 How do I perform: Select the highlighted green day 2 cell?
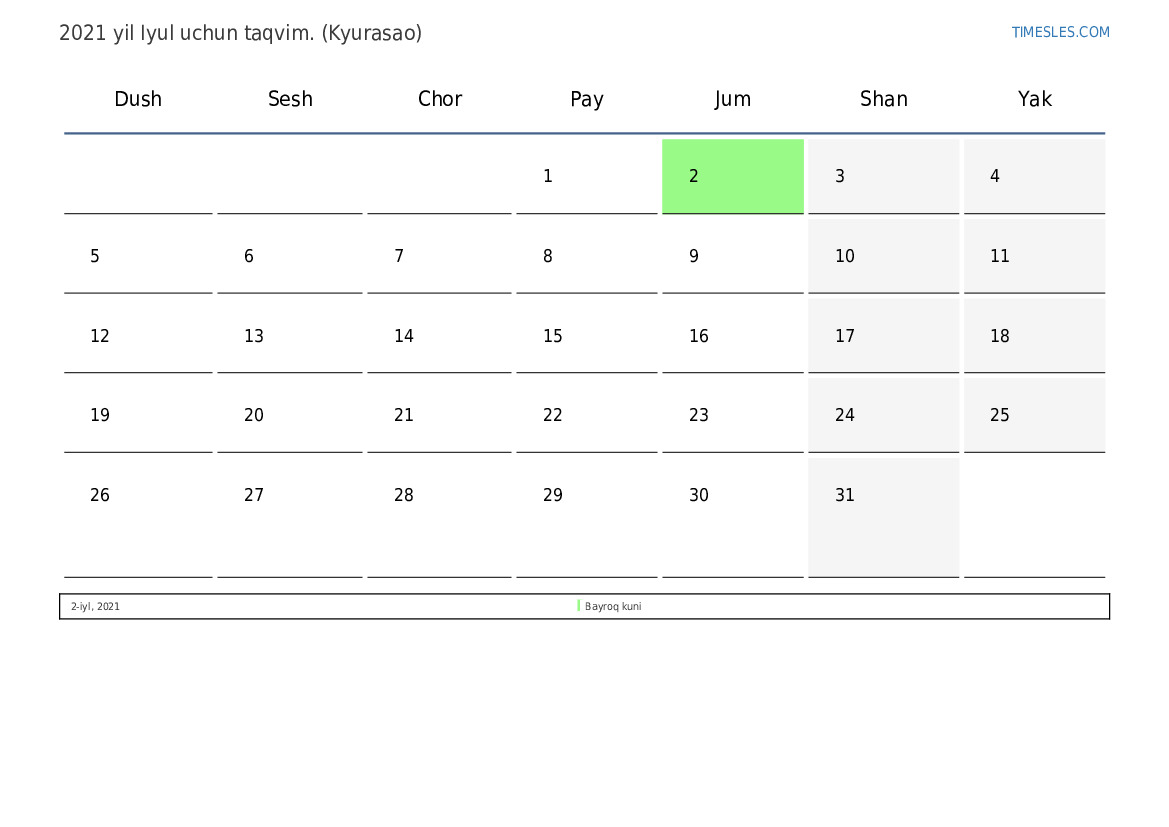click(733, 176)
